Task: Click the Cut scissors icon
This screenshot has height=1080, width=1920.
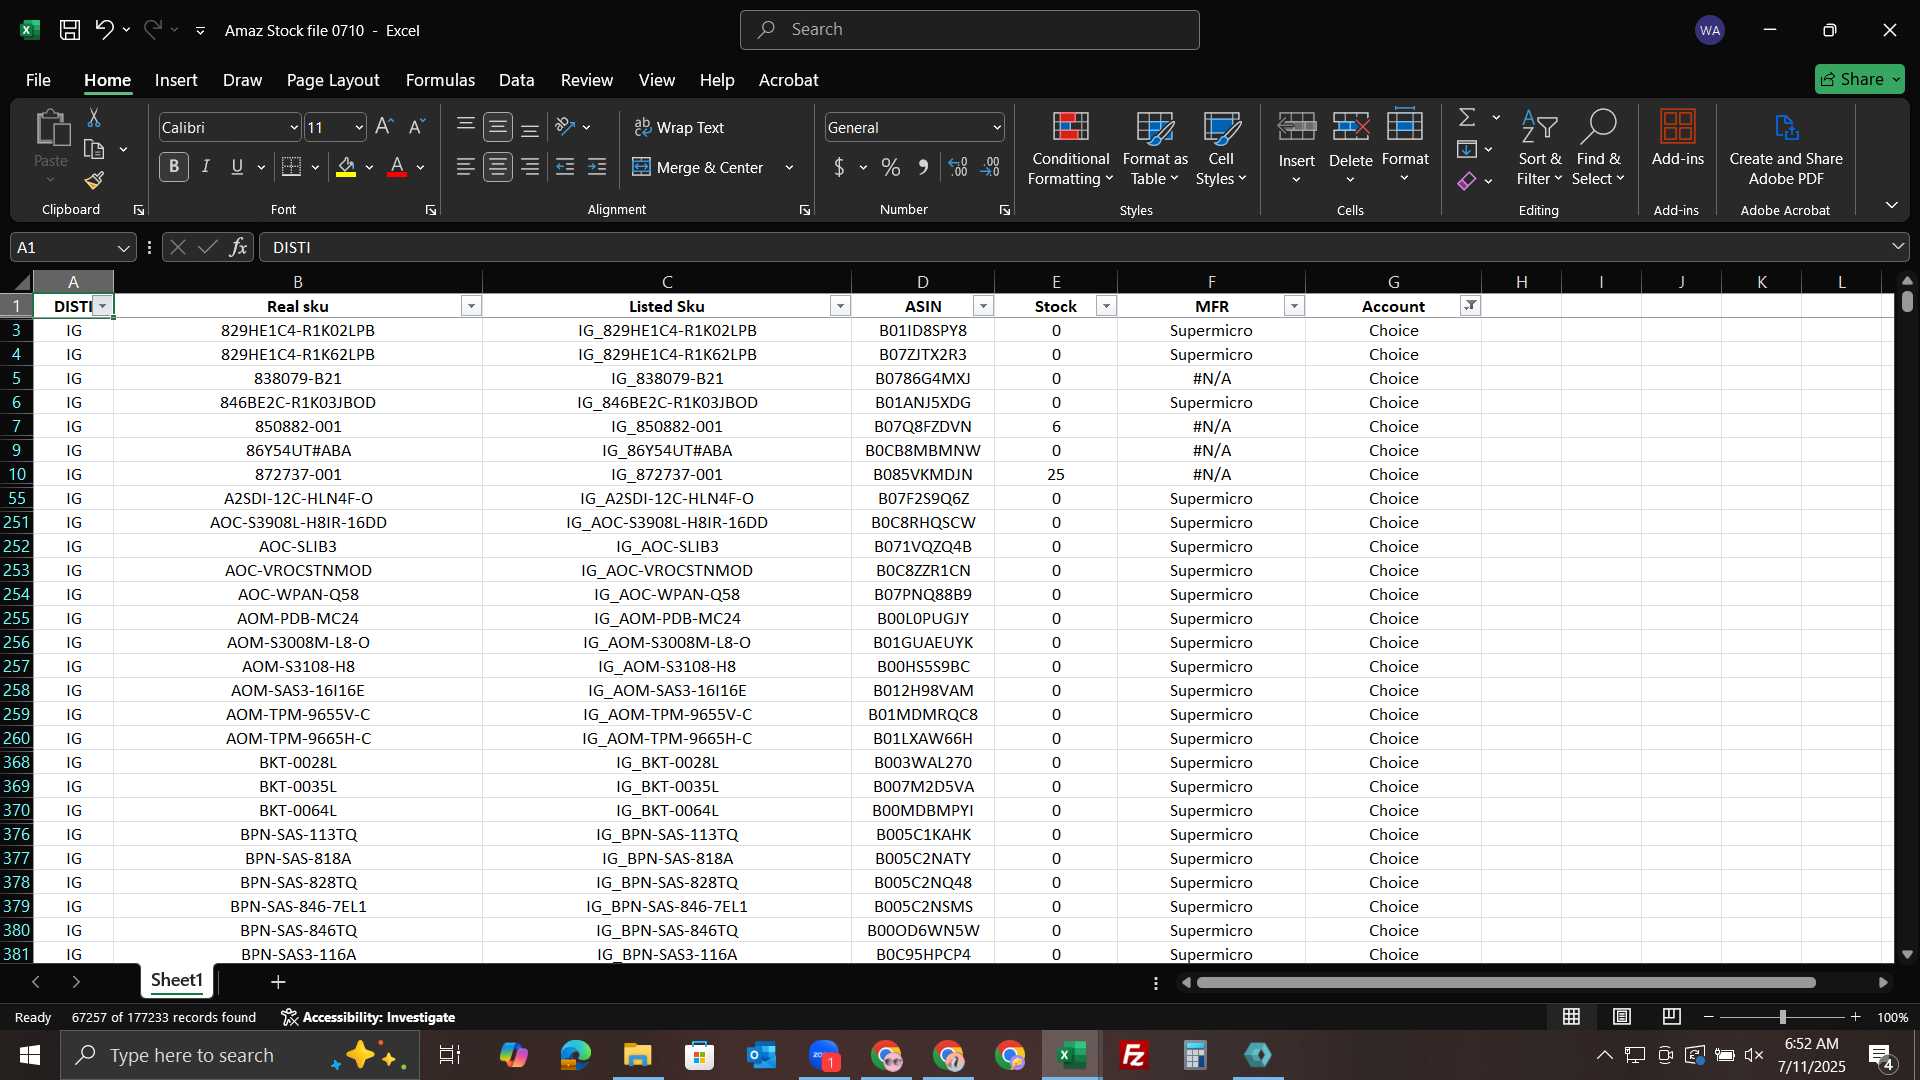Action: (x=94, y=118)
